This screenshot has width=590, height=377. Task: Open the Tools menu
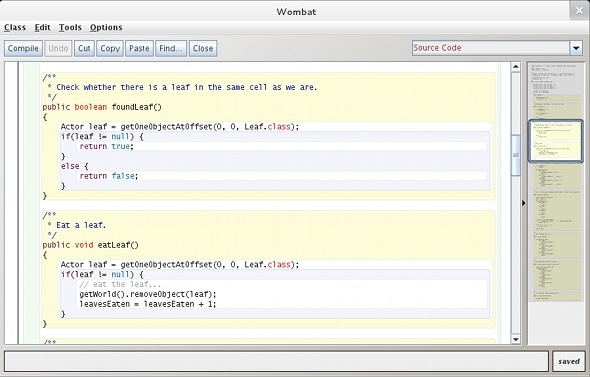tap(70, 27)
